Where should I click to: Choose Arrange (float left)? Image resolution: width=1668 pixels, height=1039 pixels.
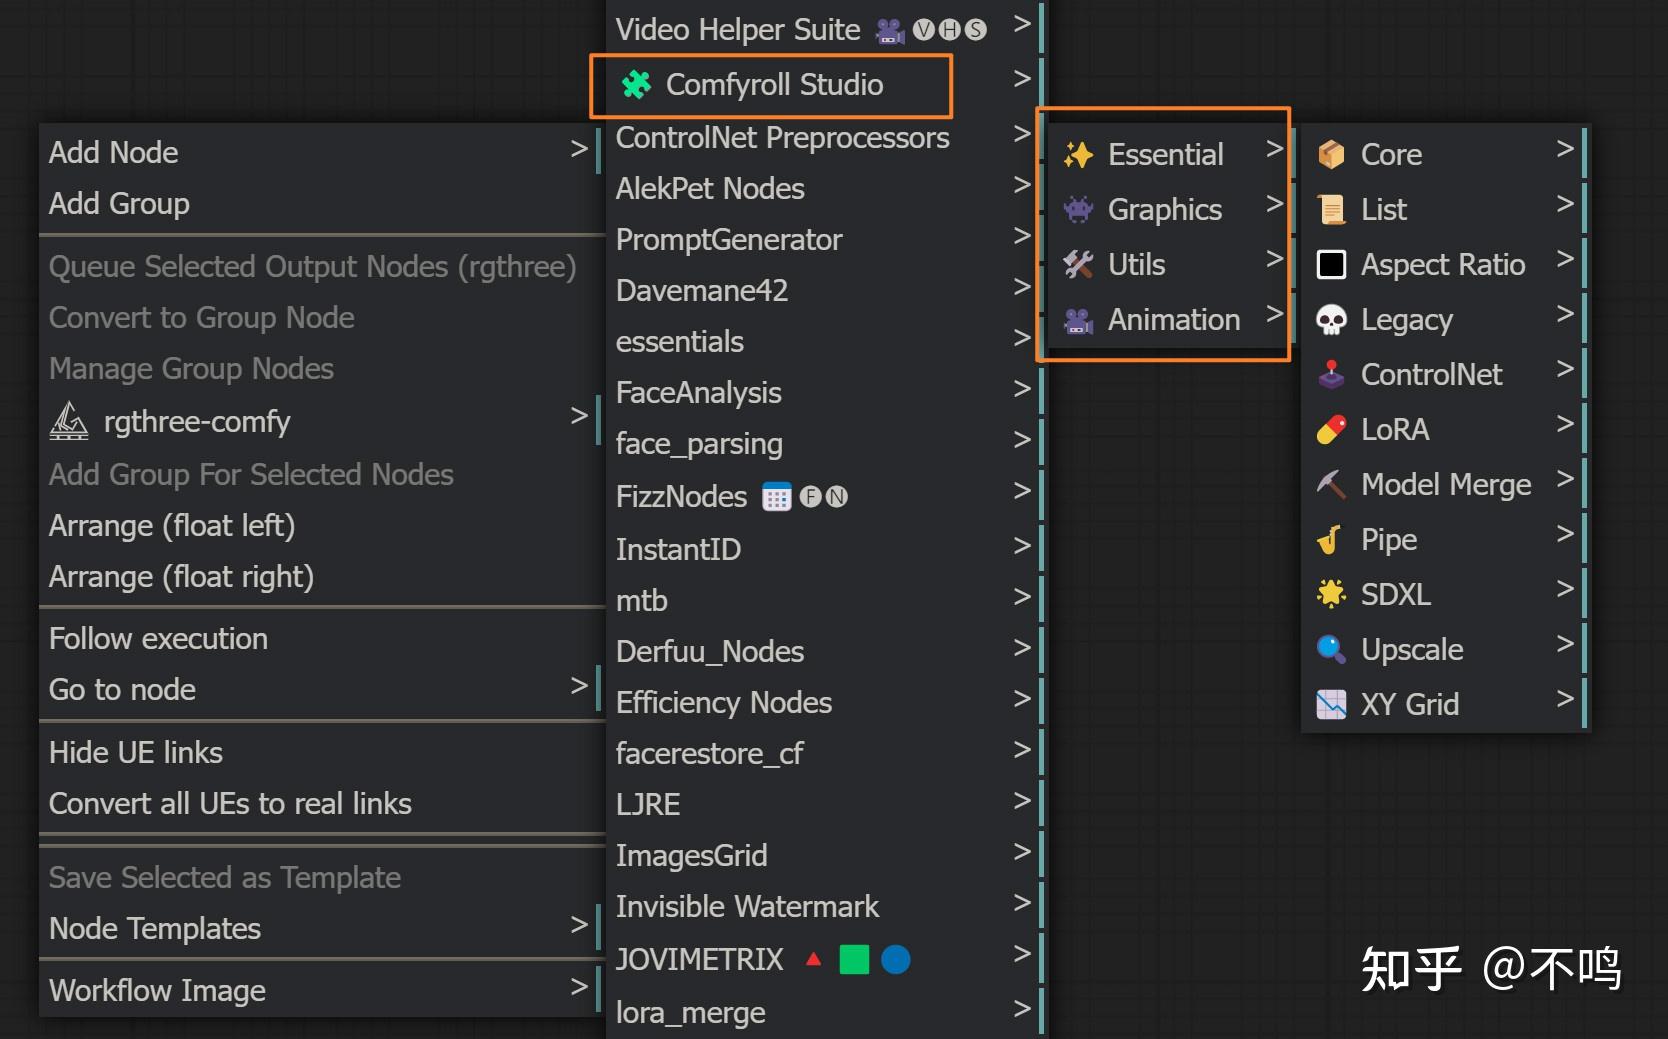(x=172, y=526)
